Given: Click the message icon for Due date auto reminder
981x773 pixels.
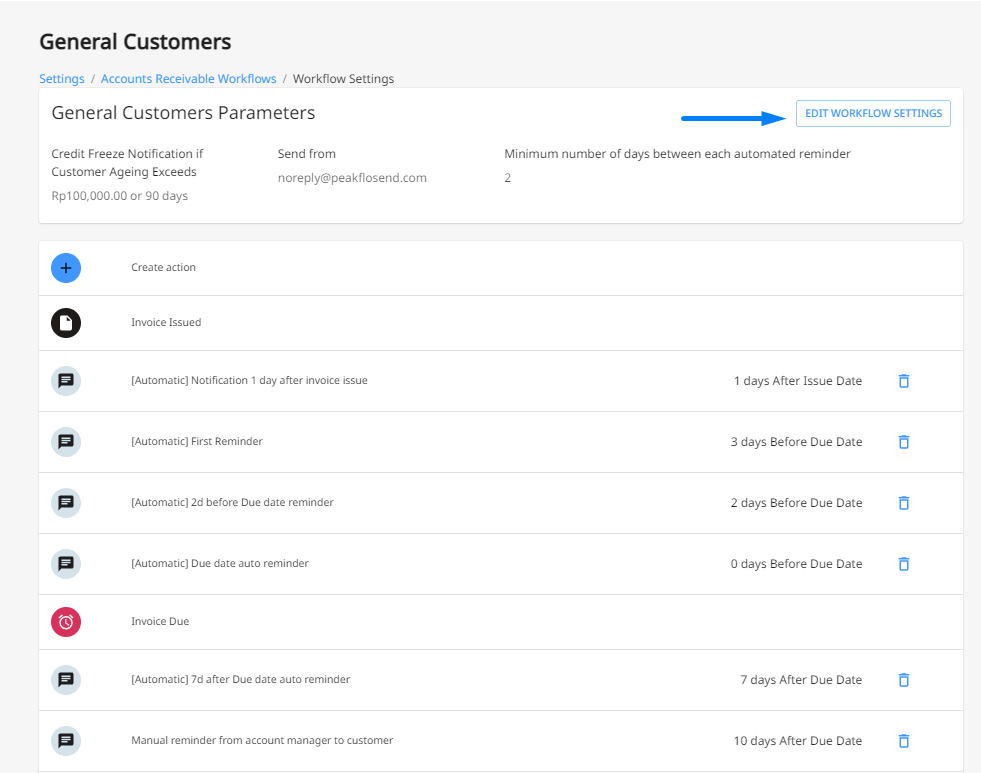Looking at the screenshot, I should [x=66, y=563].
